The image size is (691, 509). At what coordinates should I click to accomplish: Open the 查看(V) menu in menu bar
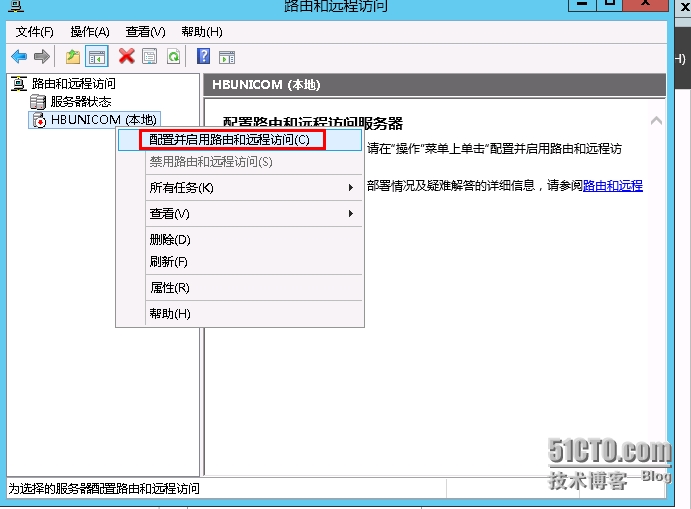point(145,32)
